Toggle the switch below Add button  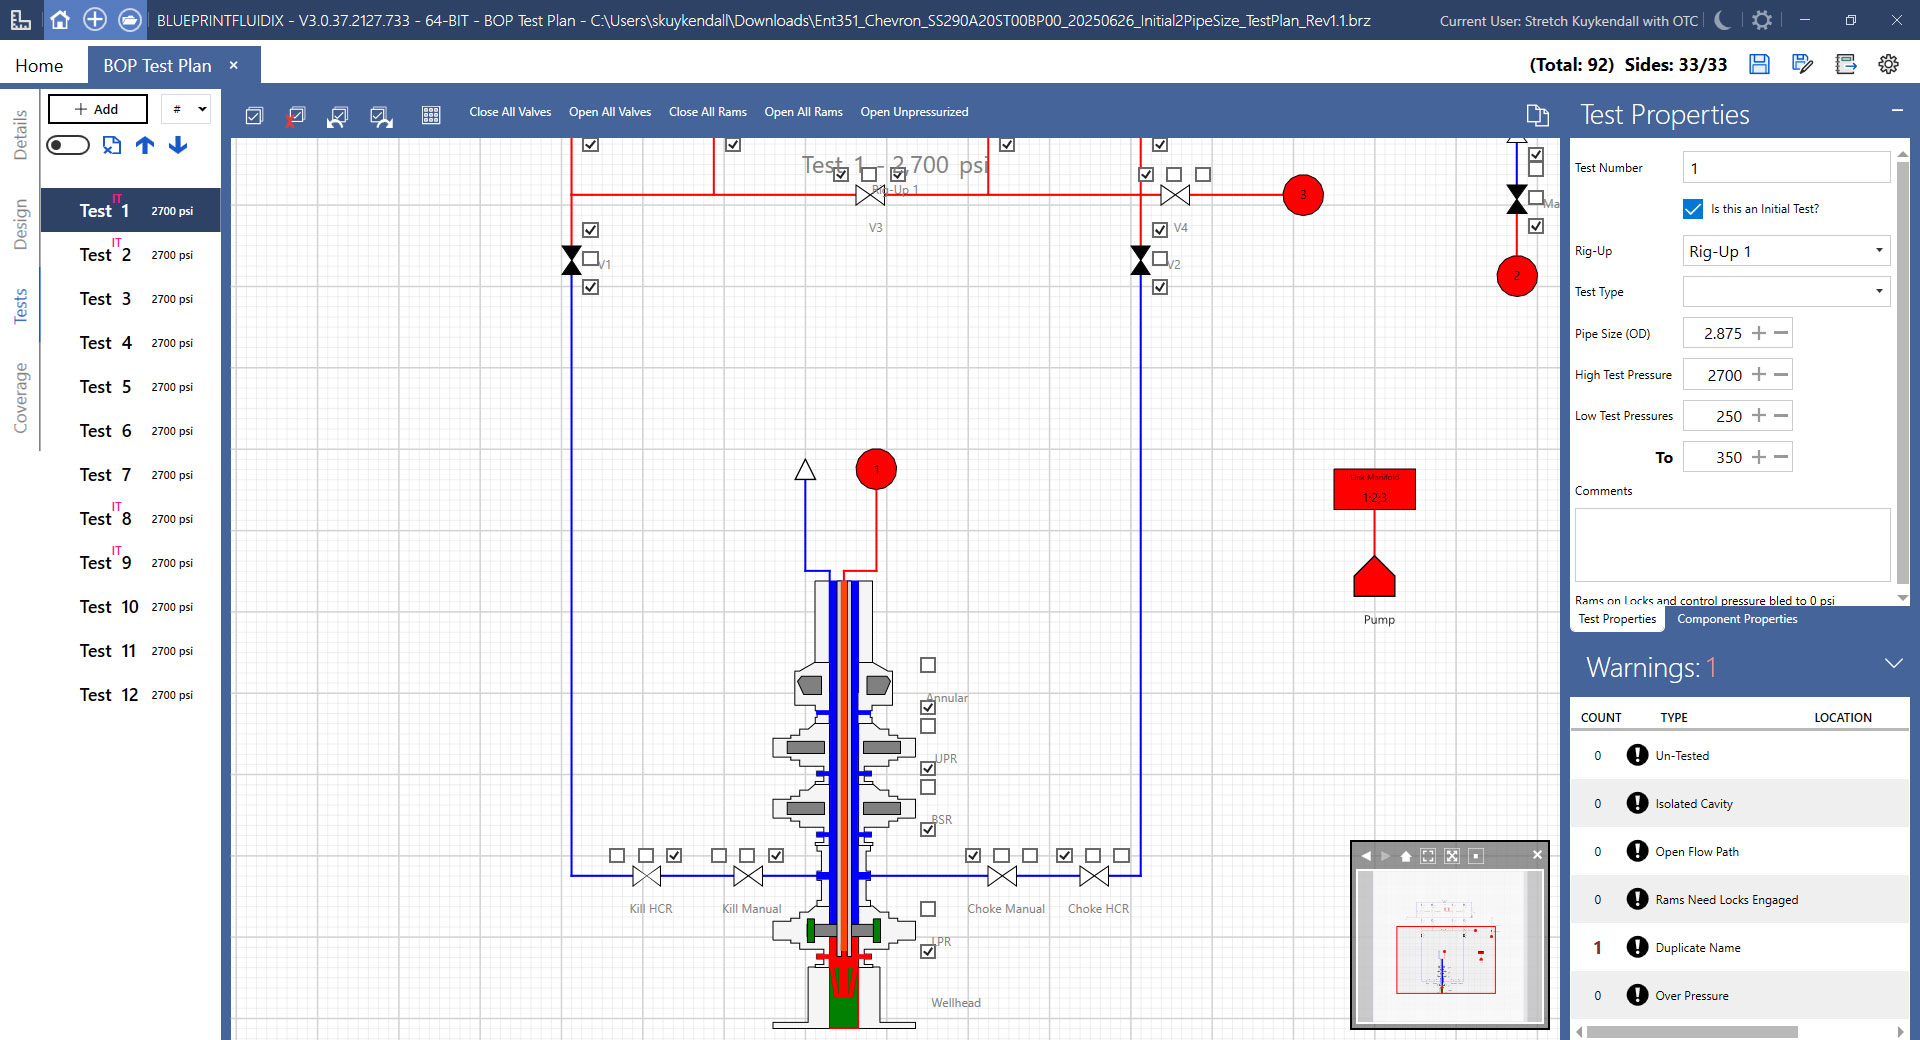[68, 146]
